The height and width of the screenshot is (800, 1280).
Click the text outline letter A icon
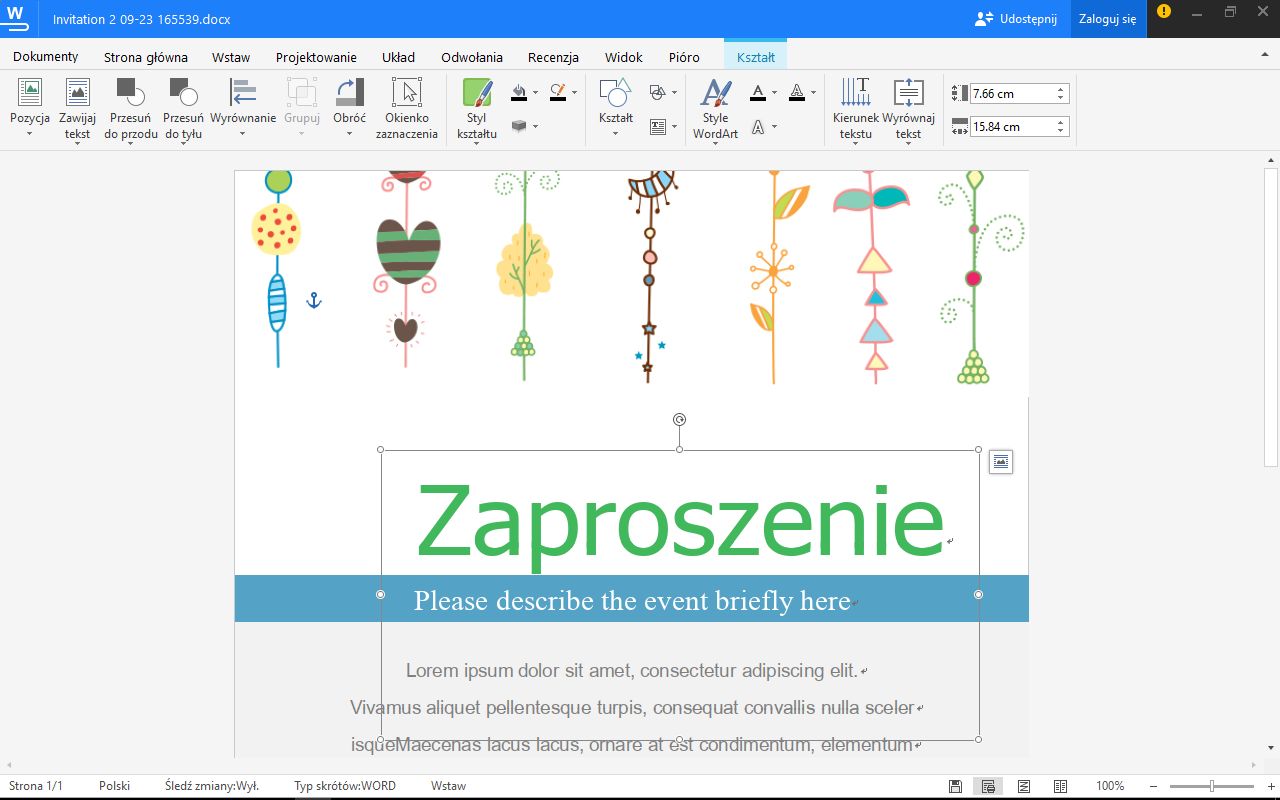pyautogui.click(x=797, y=93)
